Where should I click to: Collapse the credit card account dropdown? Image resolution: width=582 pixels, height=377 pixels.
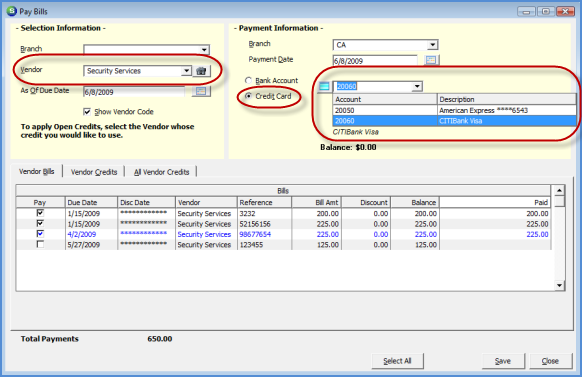[x=417, y=86]
